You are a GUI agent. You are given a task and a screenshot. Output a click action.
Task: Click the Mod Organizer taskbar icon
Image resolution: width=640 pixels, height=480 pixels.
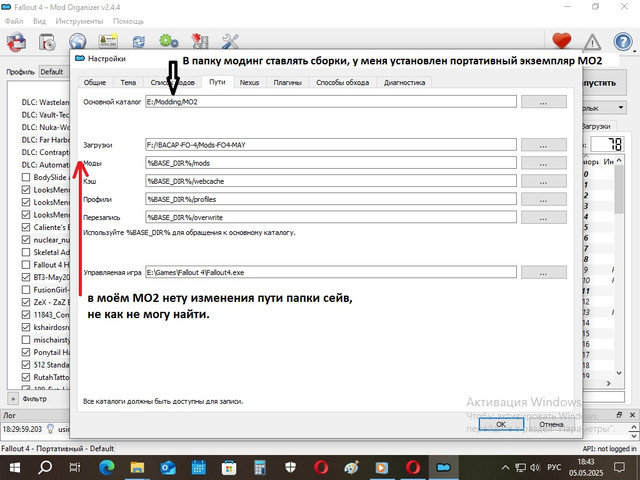click(x=444, y=467)
